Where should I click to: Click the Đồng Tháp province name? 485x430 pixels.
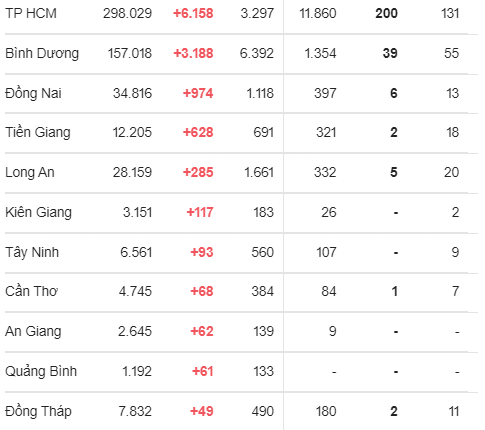click(x=38, y=411)
